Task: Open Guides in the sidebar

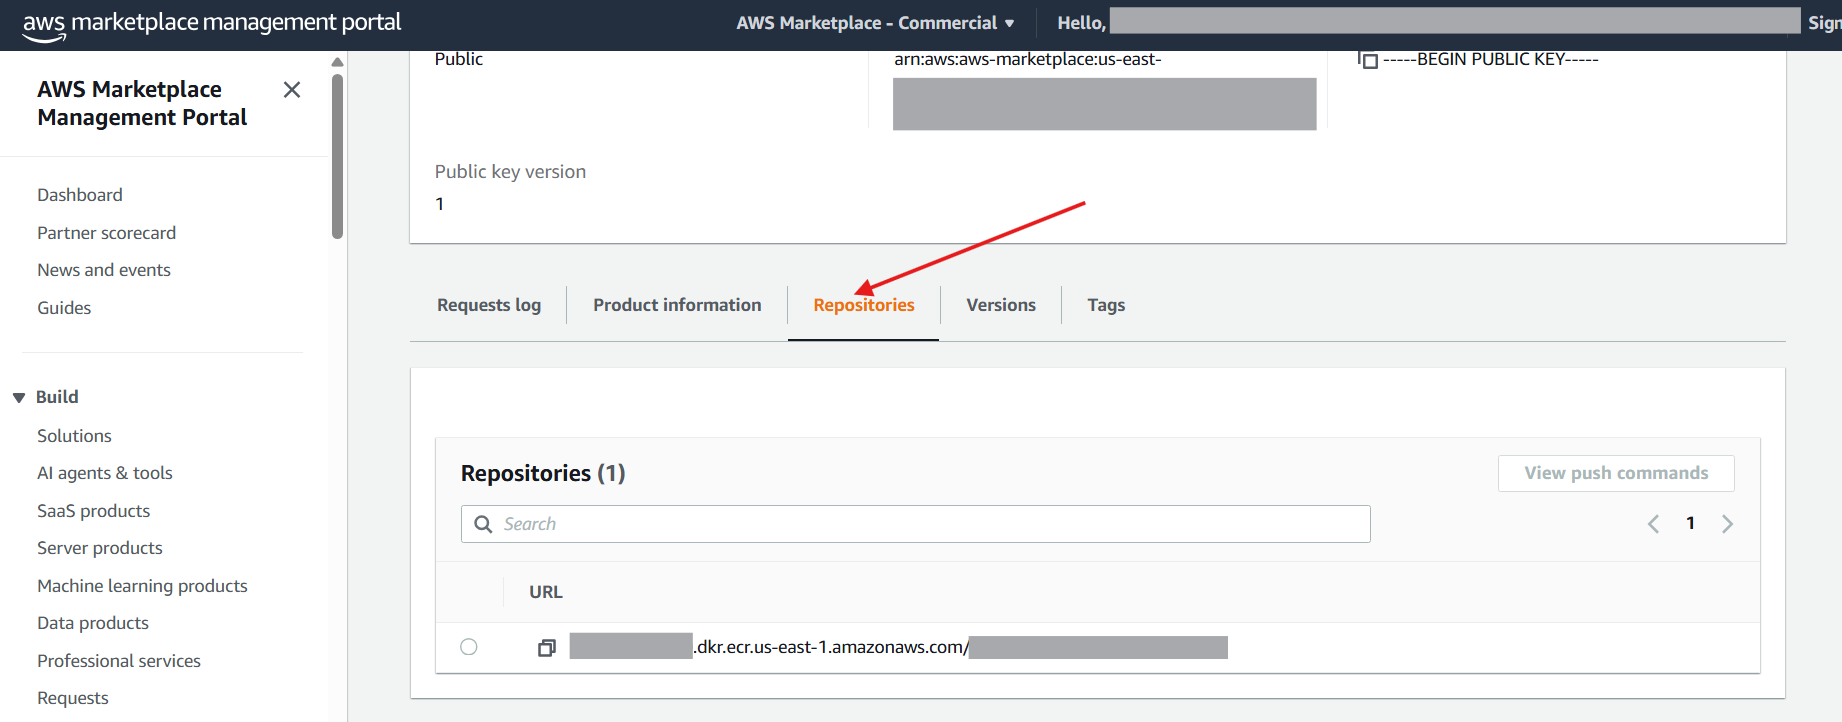Action: pos(64,308)
